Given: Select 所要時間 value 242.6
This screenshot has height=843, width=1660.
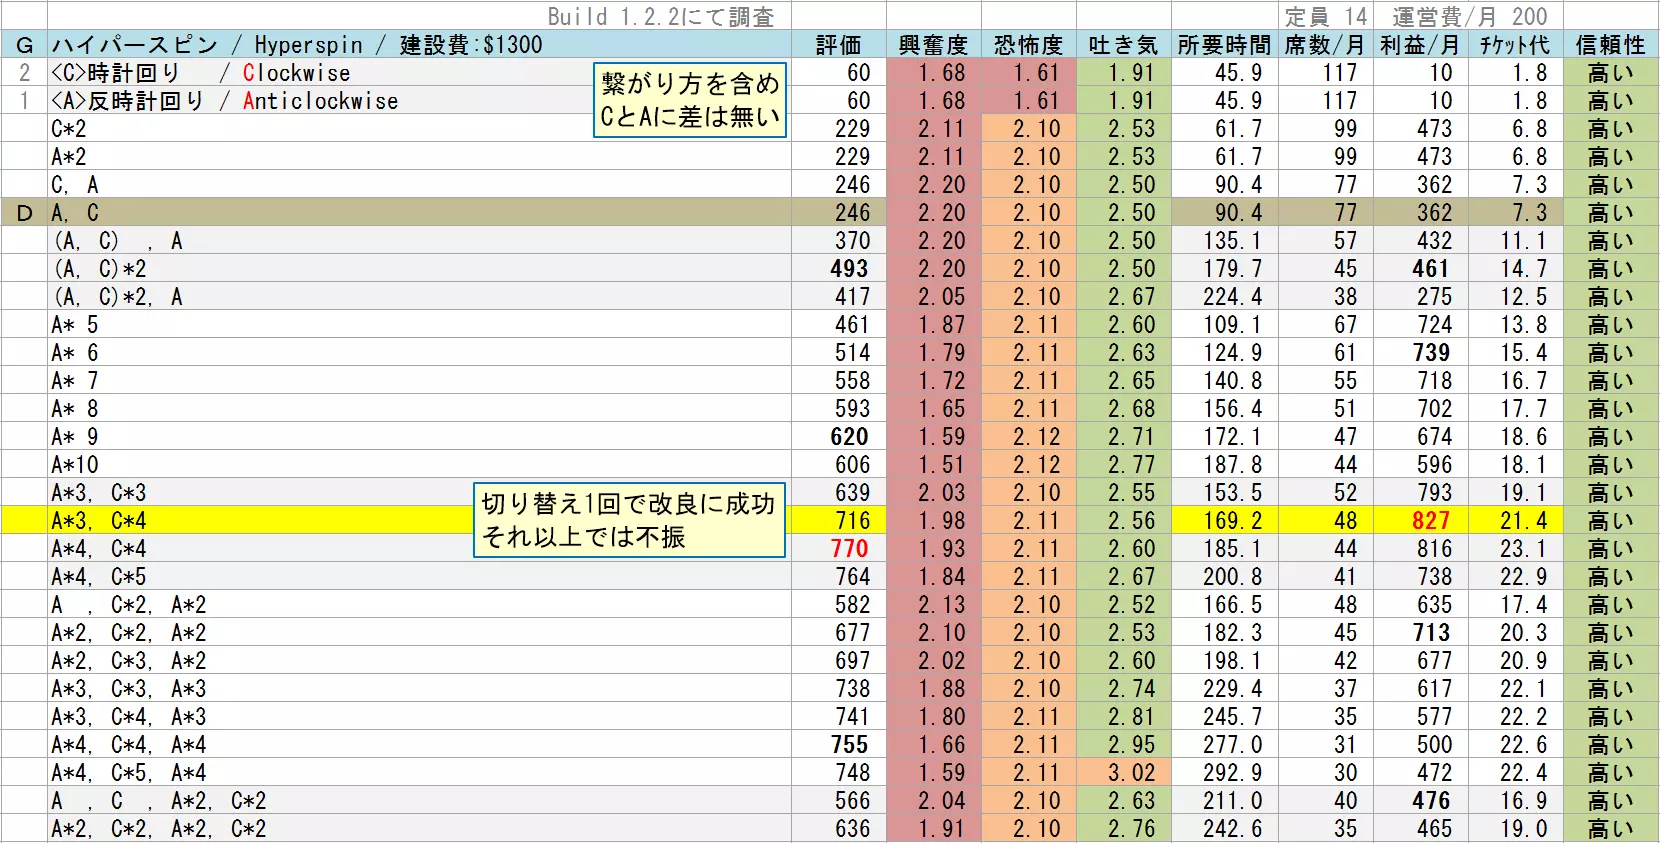Looking at the screenshot, I should click(1233, 829).
